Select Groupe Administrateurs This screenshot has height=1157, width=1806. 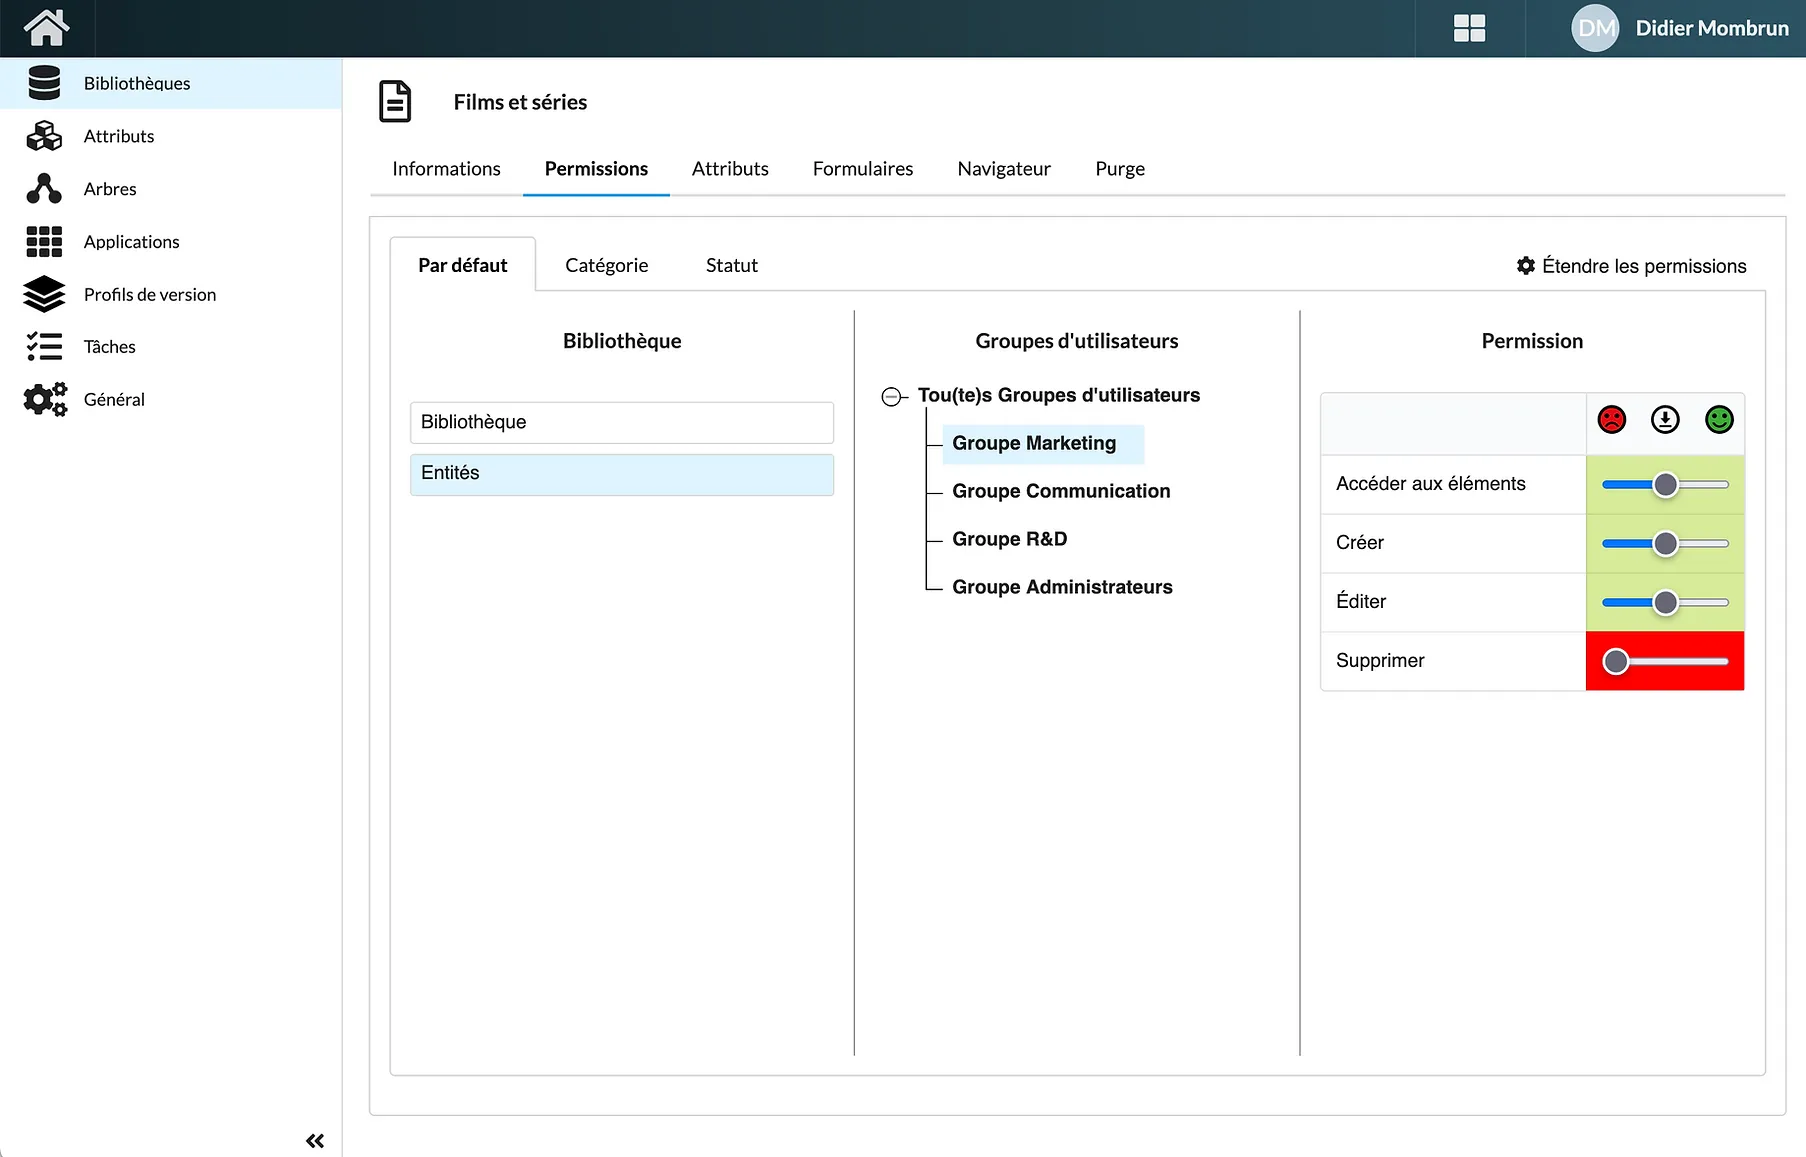pos(1062,587)
